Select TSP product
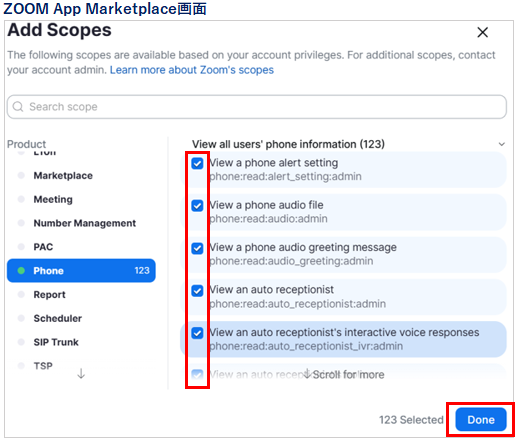518x441 pixels. pos(43,366)
